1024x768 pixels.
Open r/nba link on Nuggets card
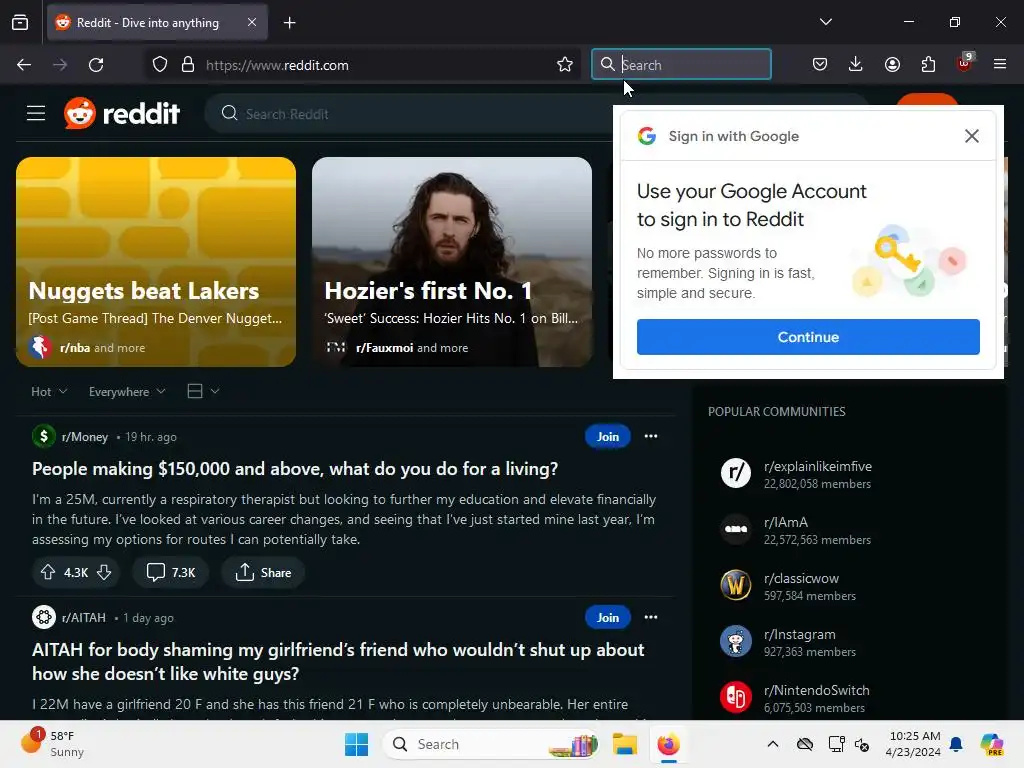[x=75, y=348]
